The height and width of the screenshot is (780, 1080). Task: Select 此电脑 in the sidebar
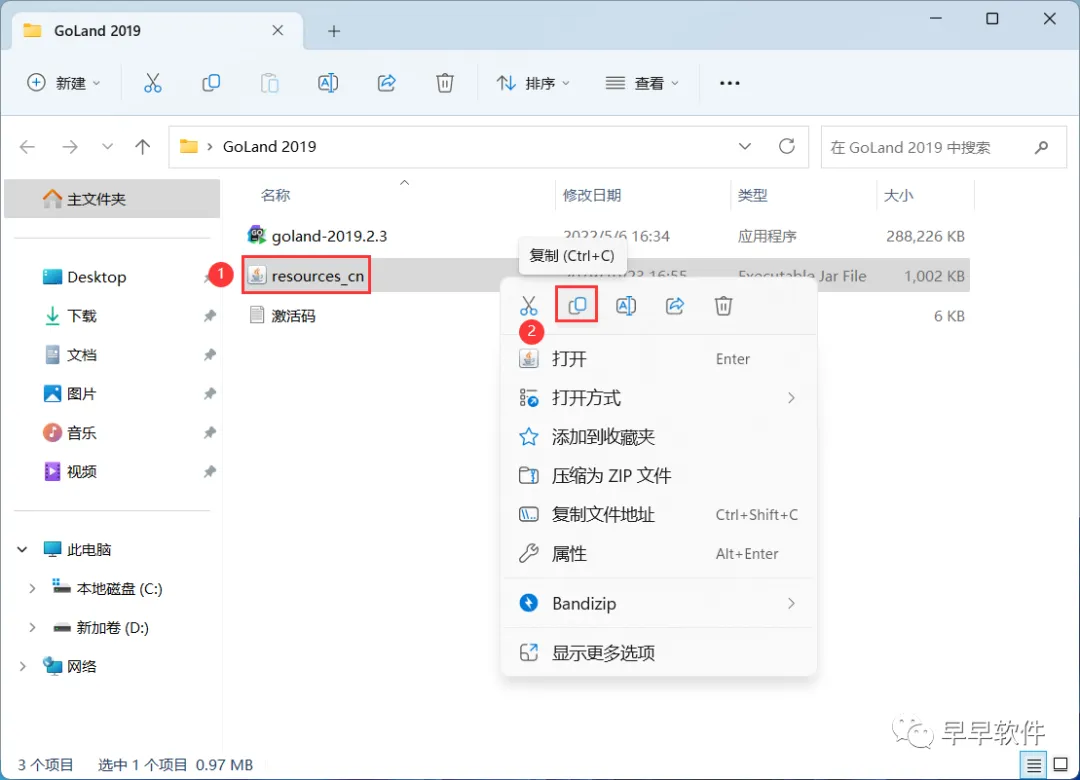[77, 549]
